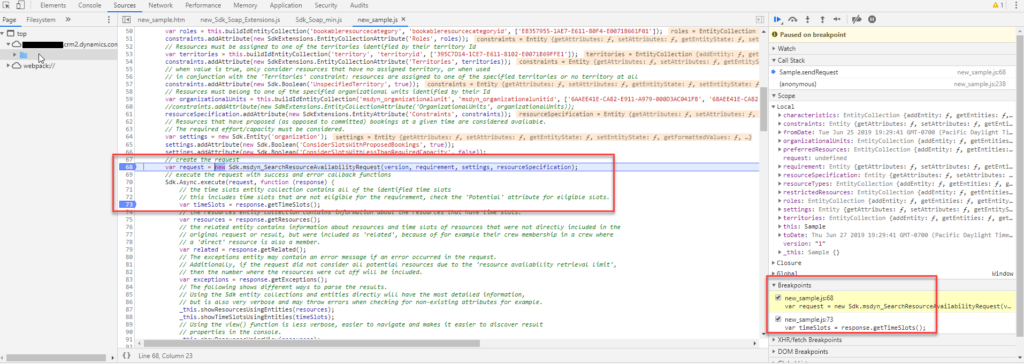Screen dimensions: 1024x364
Task: Switch to the Console panel tab
Action: pyautogui.click(x=89, y=5)
